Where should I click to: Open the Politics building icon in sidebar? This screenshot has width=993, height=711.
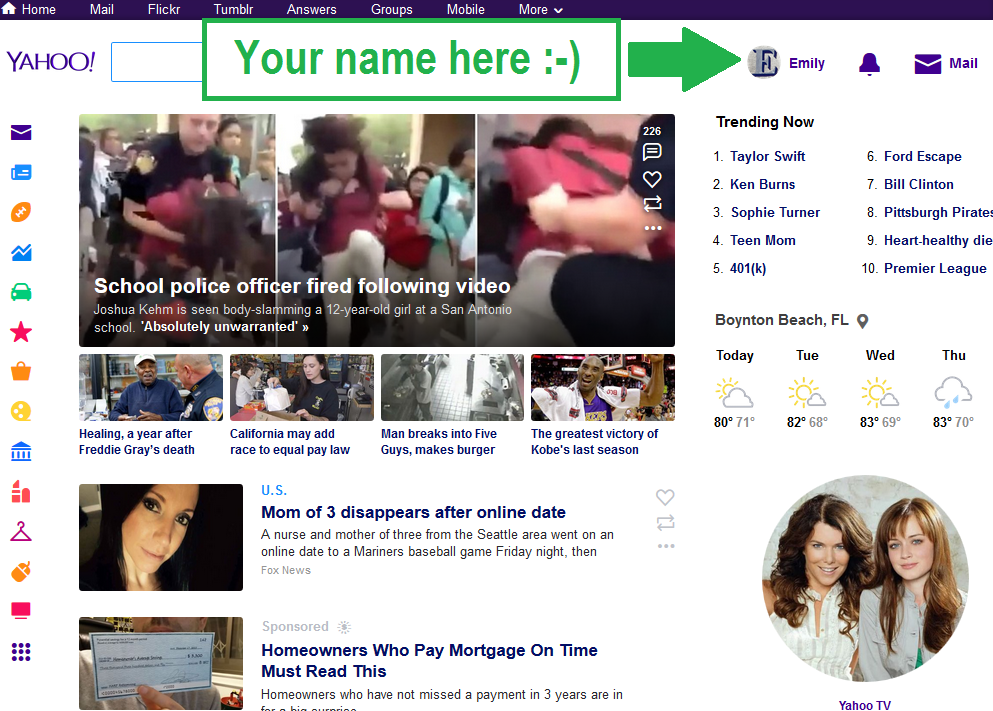tap(21, 451)
